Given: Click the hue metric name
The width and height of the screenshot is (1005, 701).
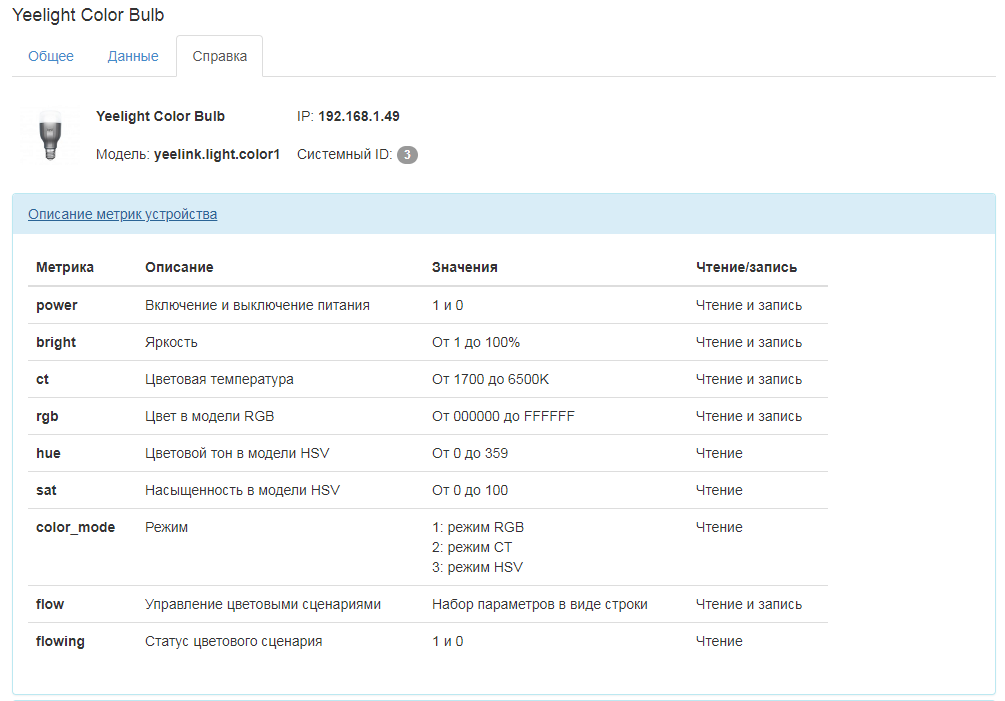Looking at the screenshot, I should pos(48,453).
